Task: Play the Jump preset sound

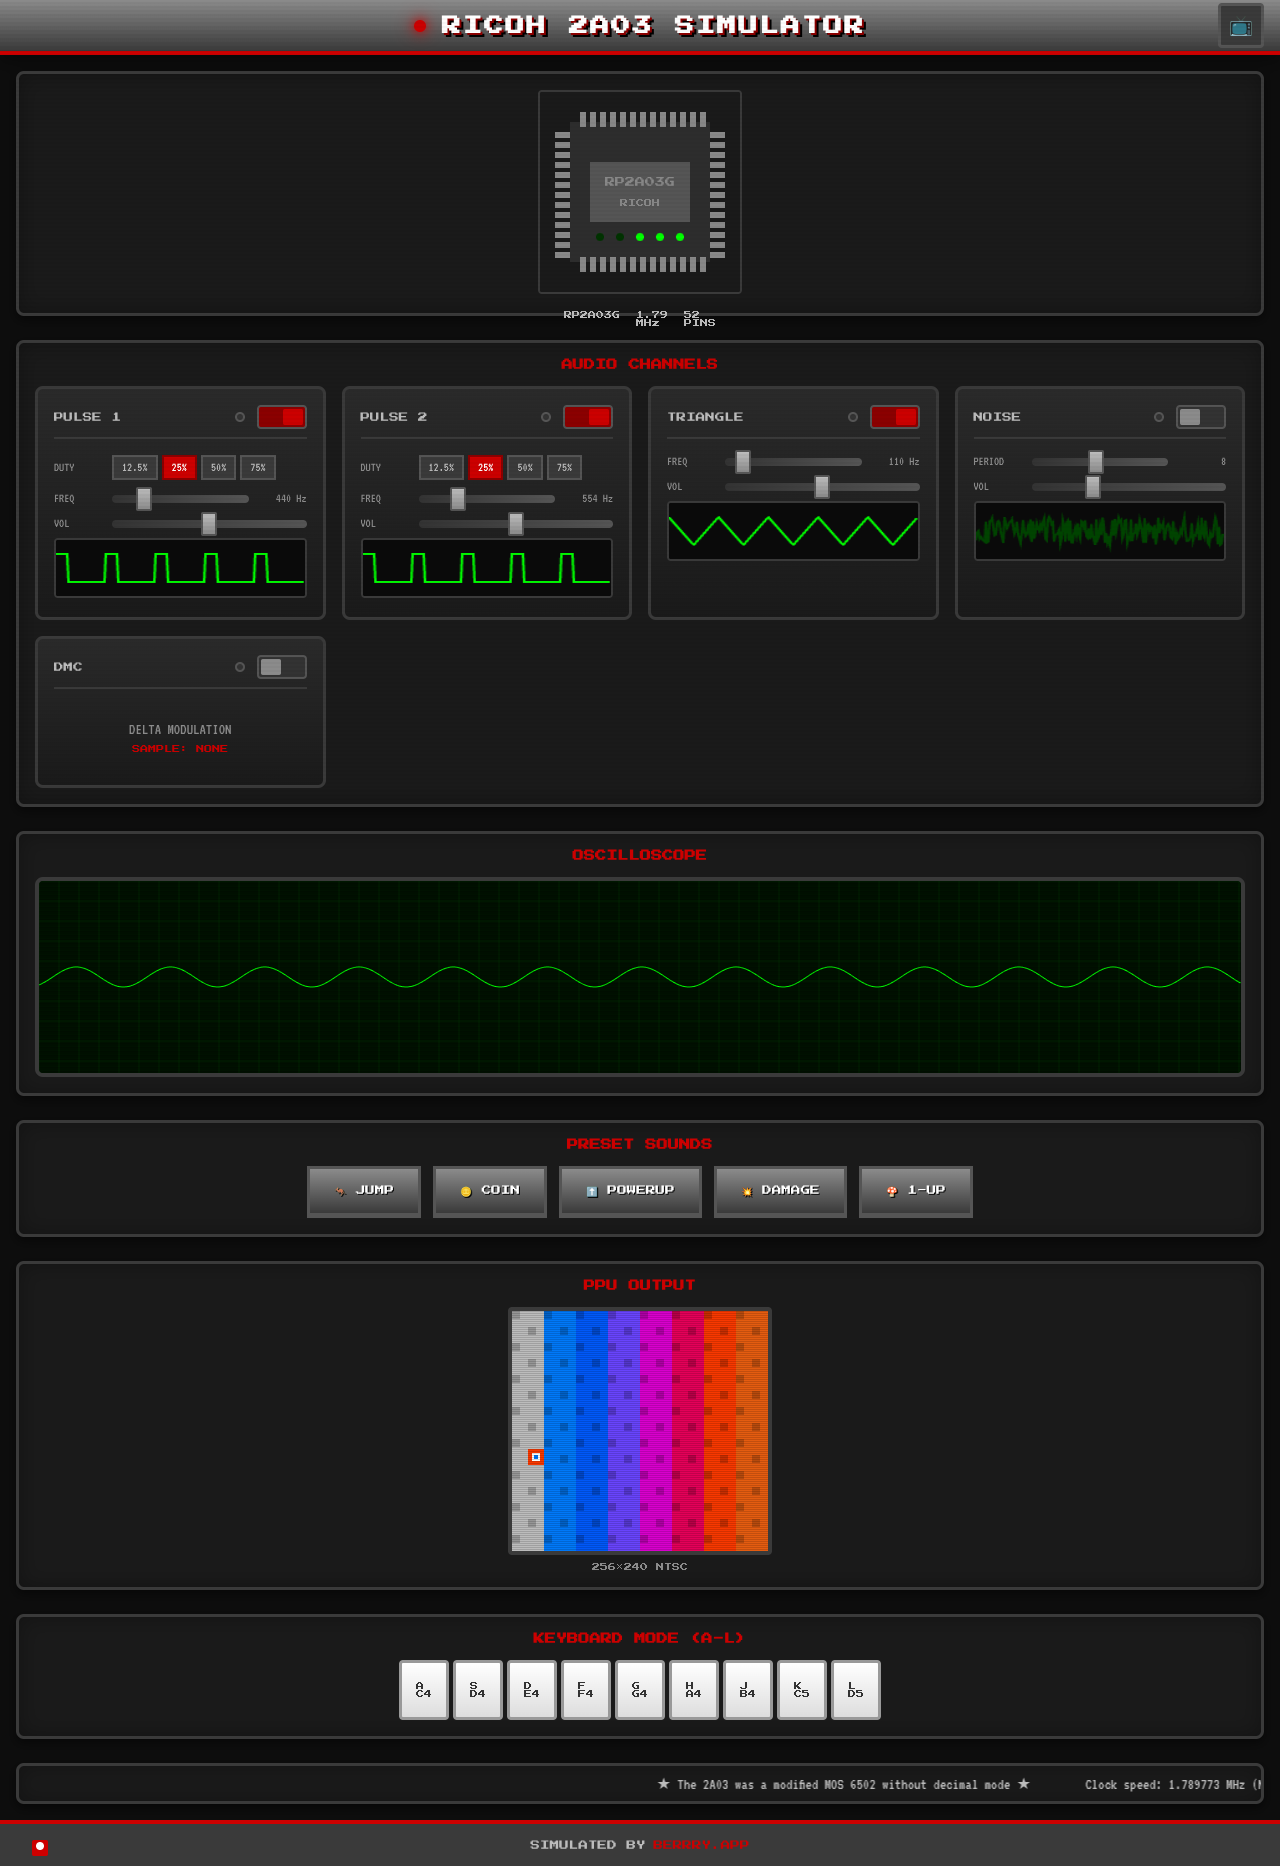Action: point(364,1190)
